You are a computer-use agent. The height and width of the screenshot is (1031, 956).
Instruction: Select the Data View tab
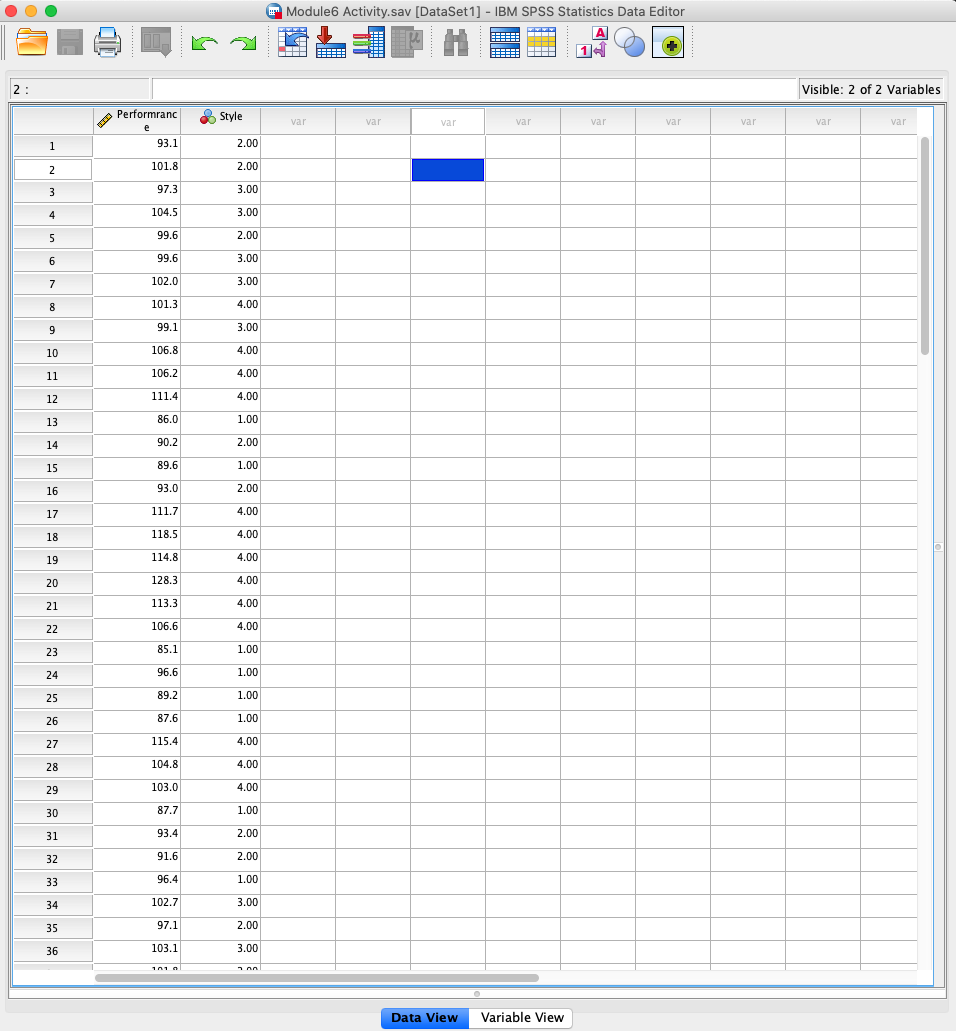tap(424, 1018)
